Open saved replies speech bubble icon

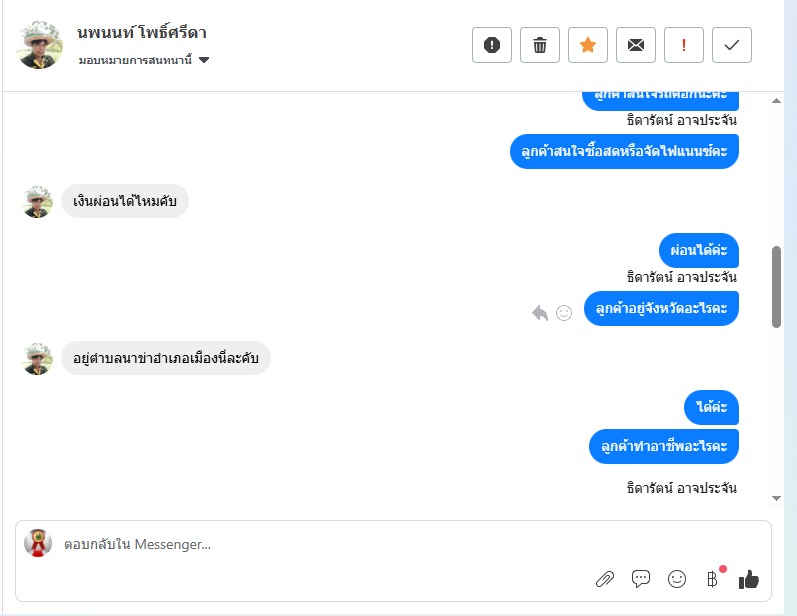click(641, 579)
